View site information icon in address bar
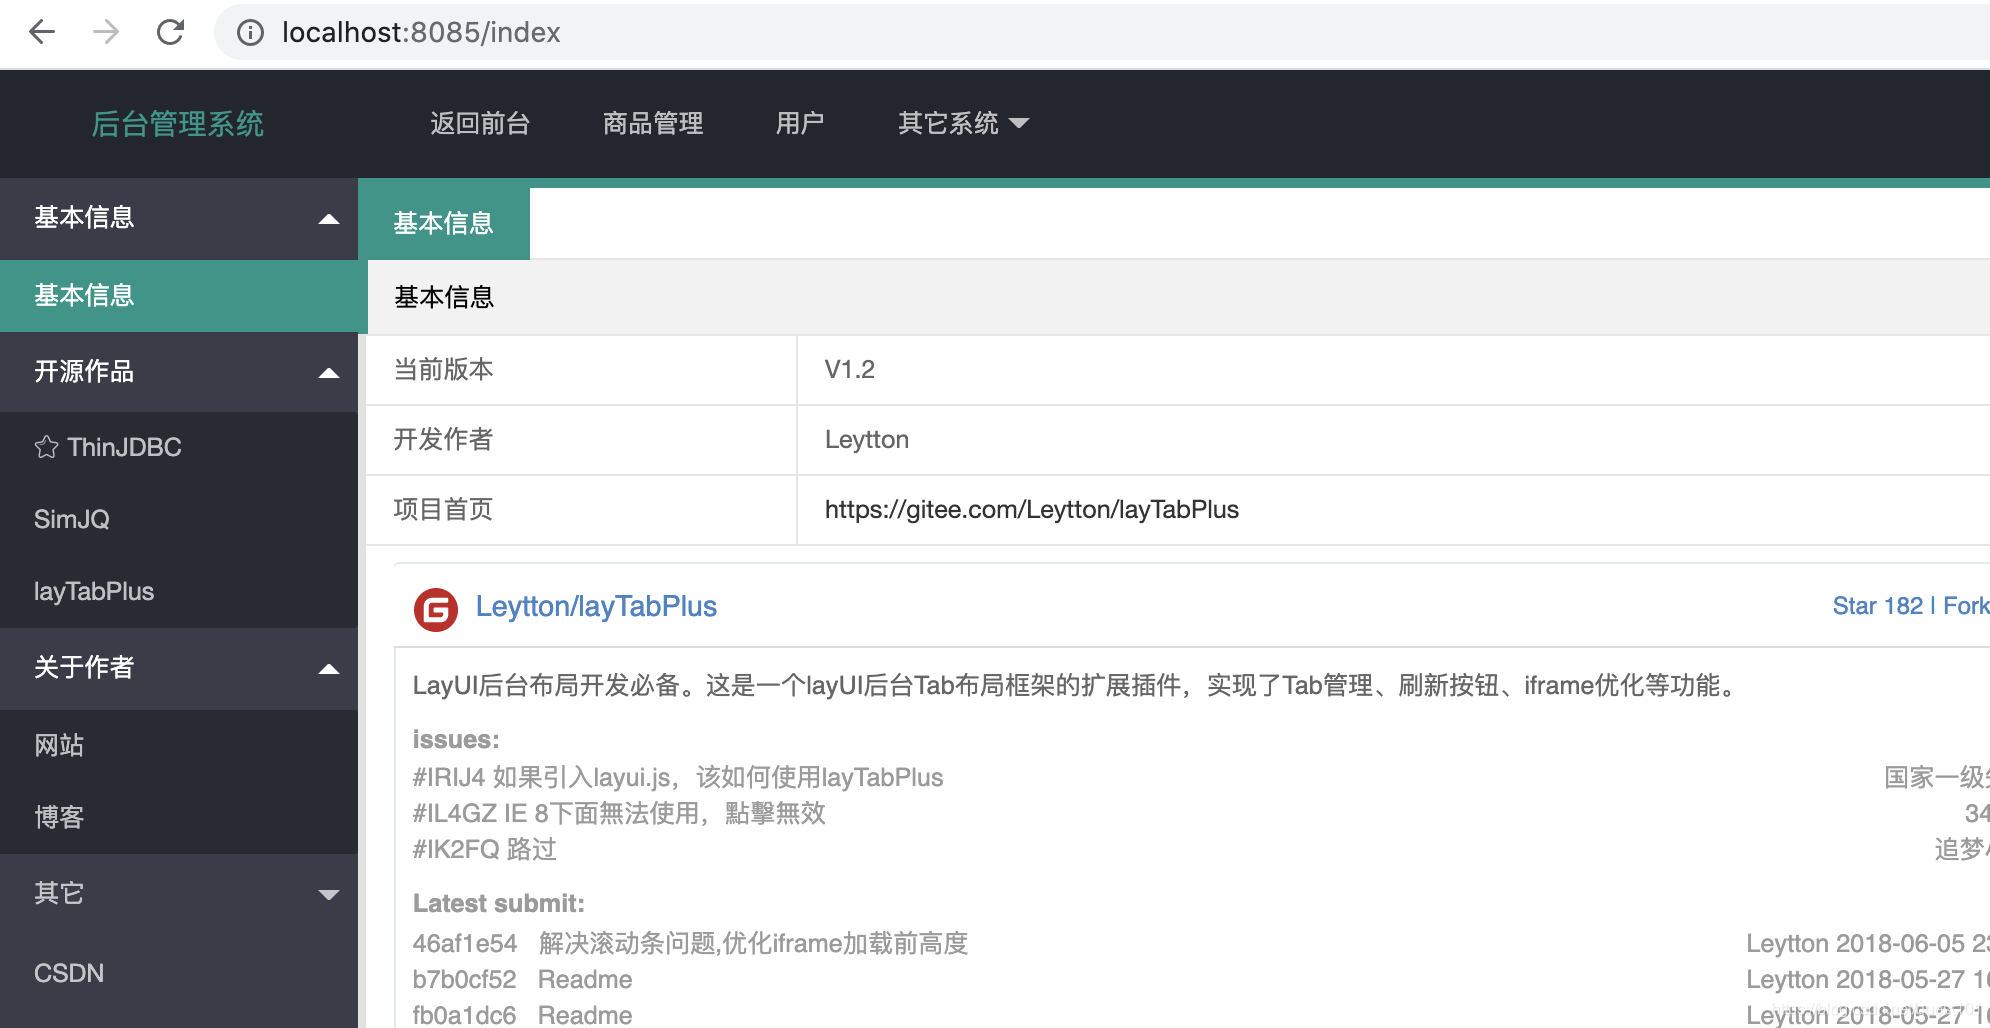Viewport: 1990px width, 1028px height. [250, 33]
